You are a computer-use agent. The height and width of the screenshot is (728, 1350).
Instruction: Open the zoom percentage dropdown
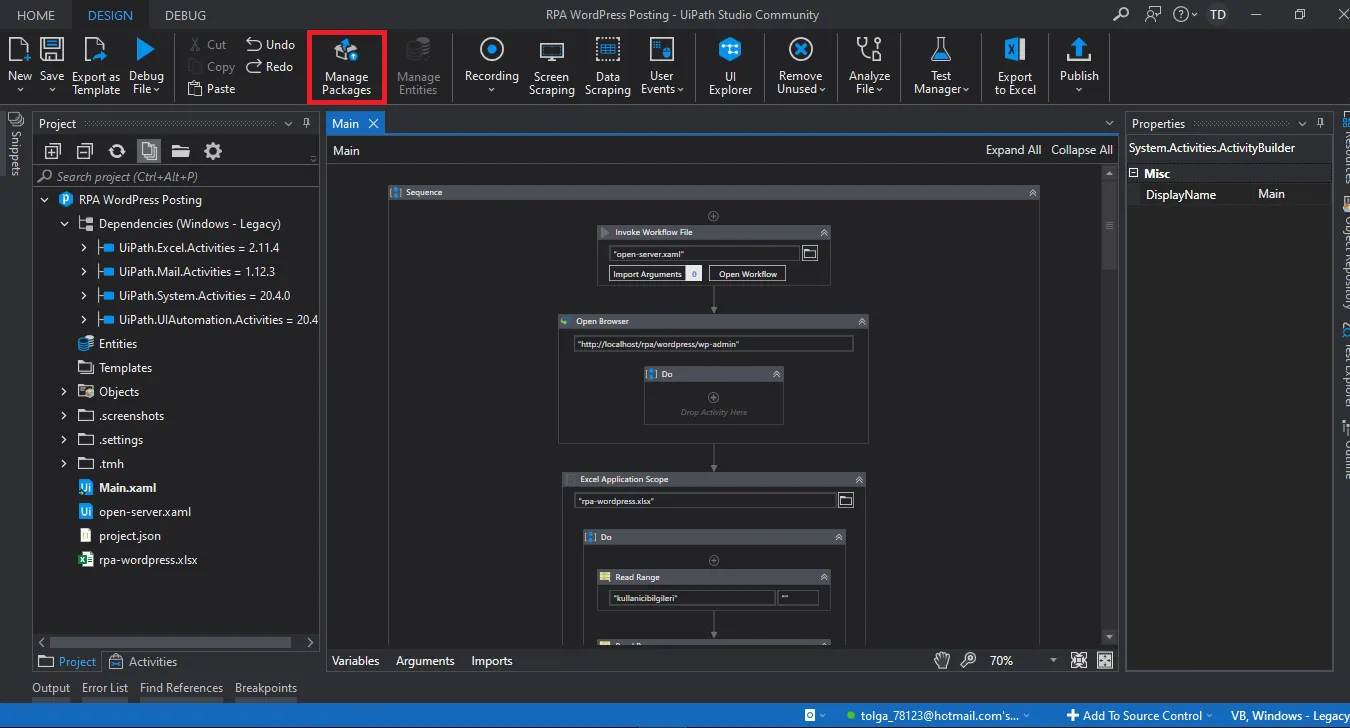click(1052, 661)
